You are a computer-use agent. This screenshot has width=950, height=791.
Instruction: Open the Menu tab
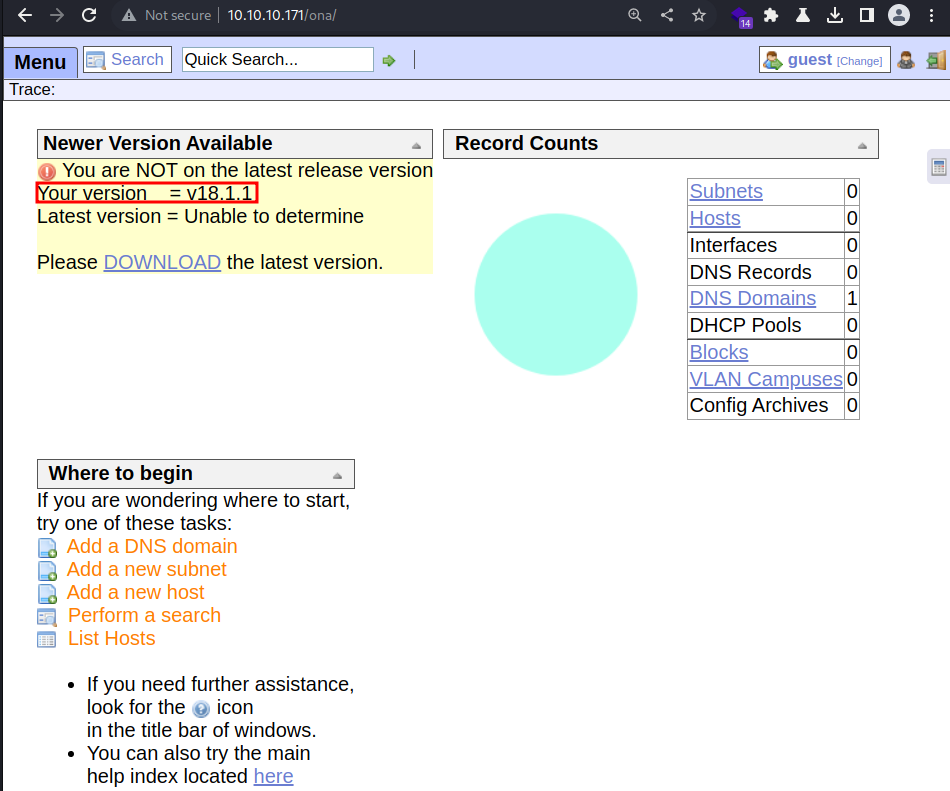(x=41, y=62)
